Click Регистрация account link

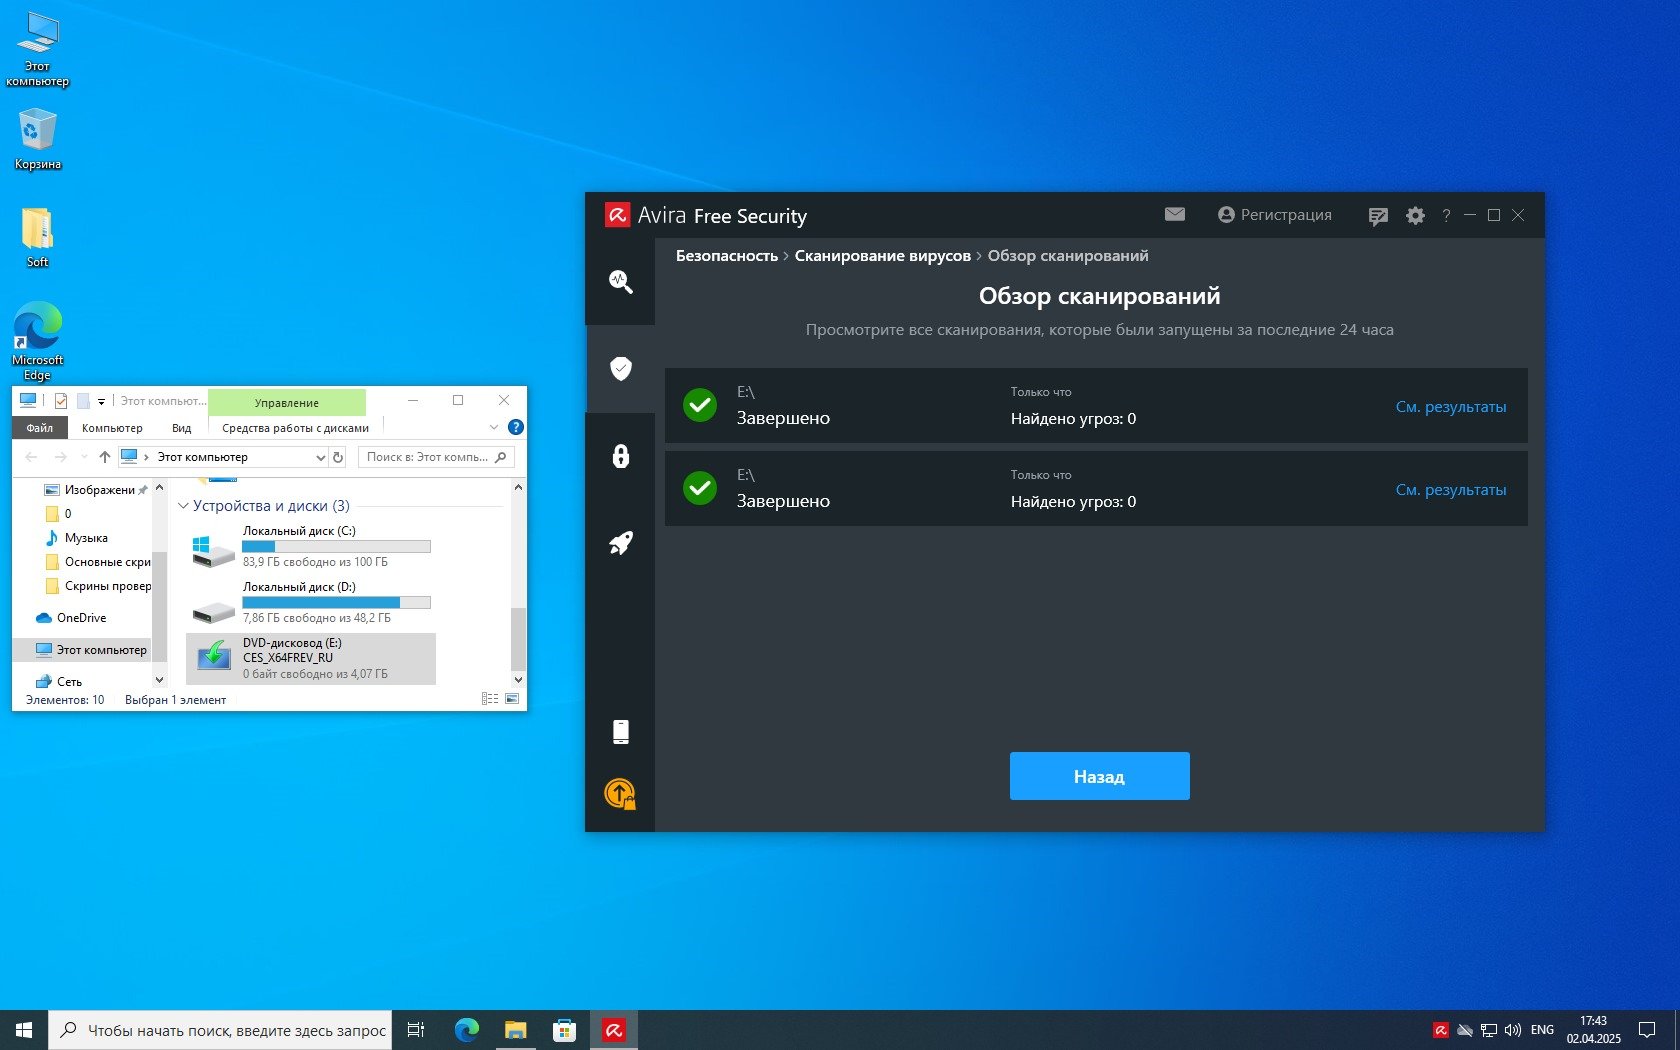[1275, 215]
